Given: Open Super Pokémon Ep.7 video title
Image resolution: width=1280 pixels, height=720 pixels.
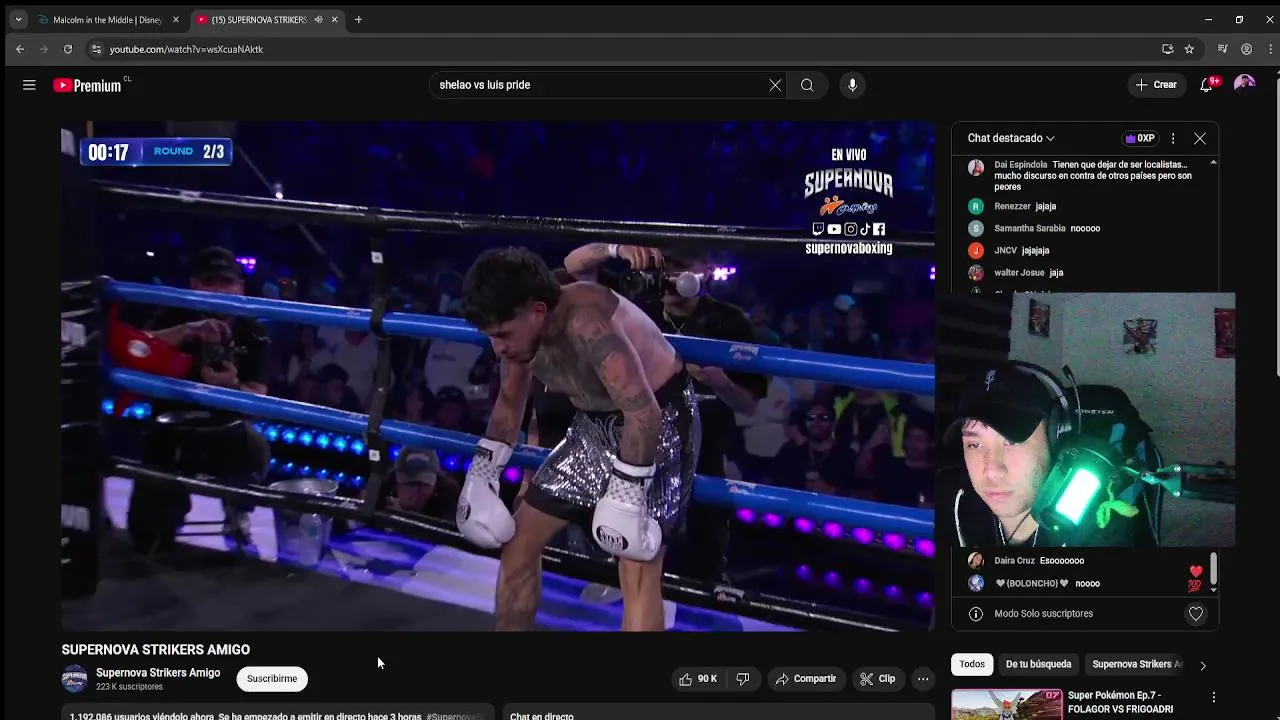Looking at the screenshot, I should (1120, 702).
